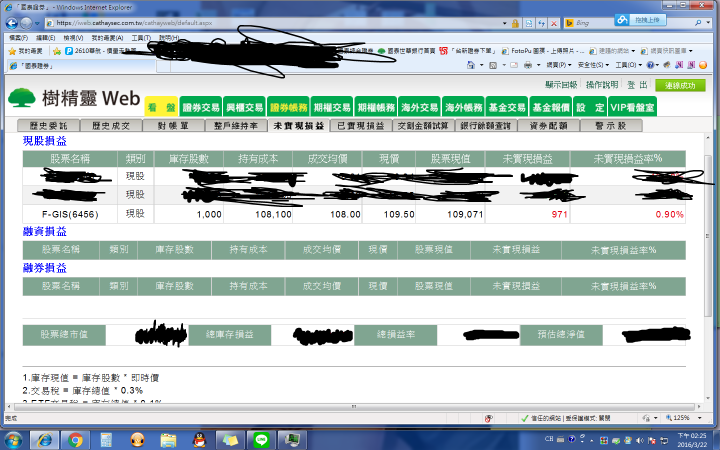Screen dimensions: 720x450
Task: Click the blue help question-mark icon
Action: tap(650, 65)
